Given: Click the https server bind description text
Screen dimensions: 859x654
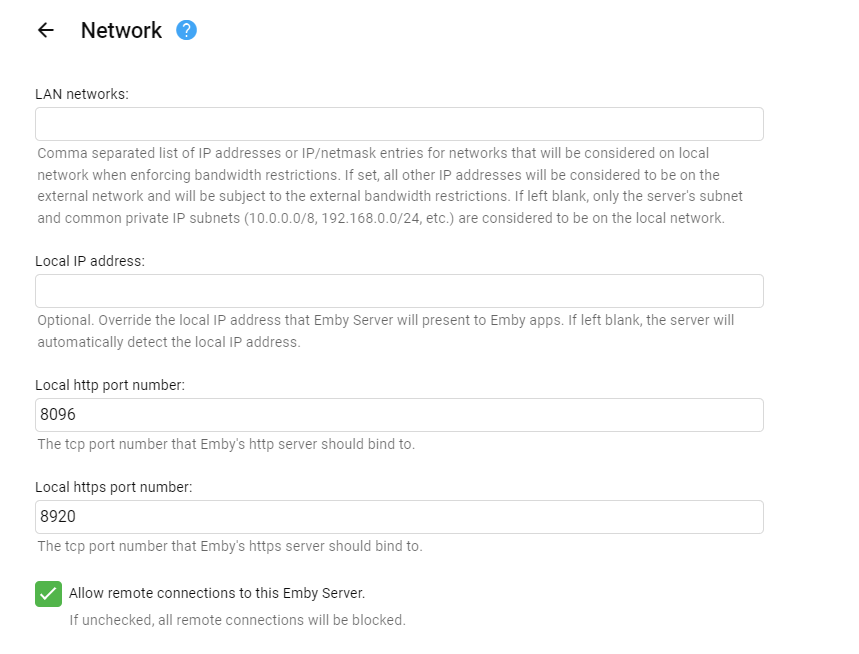Looking at the screenshot, I should 230,546.
